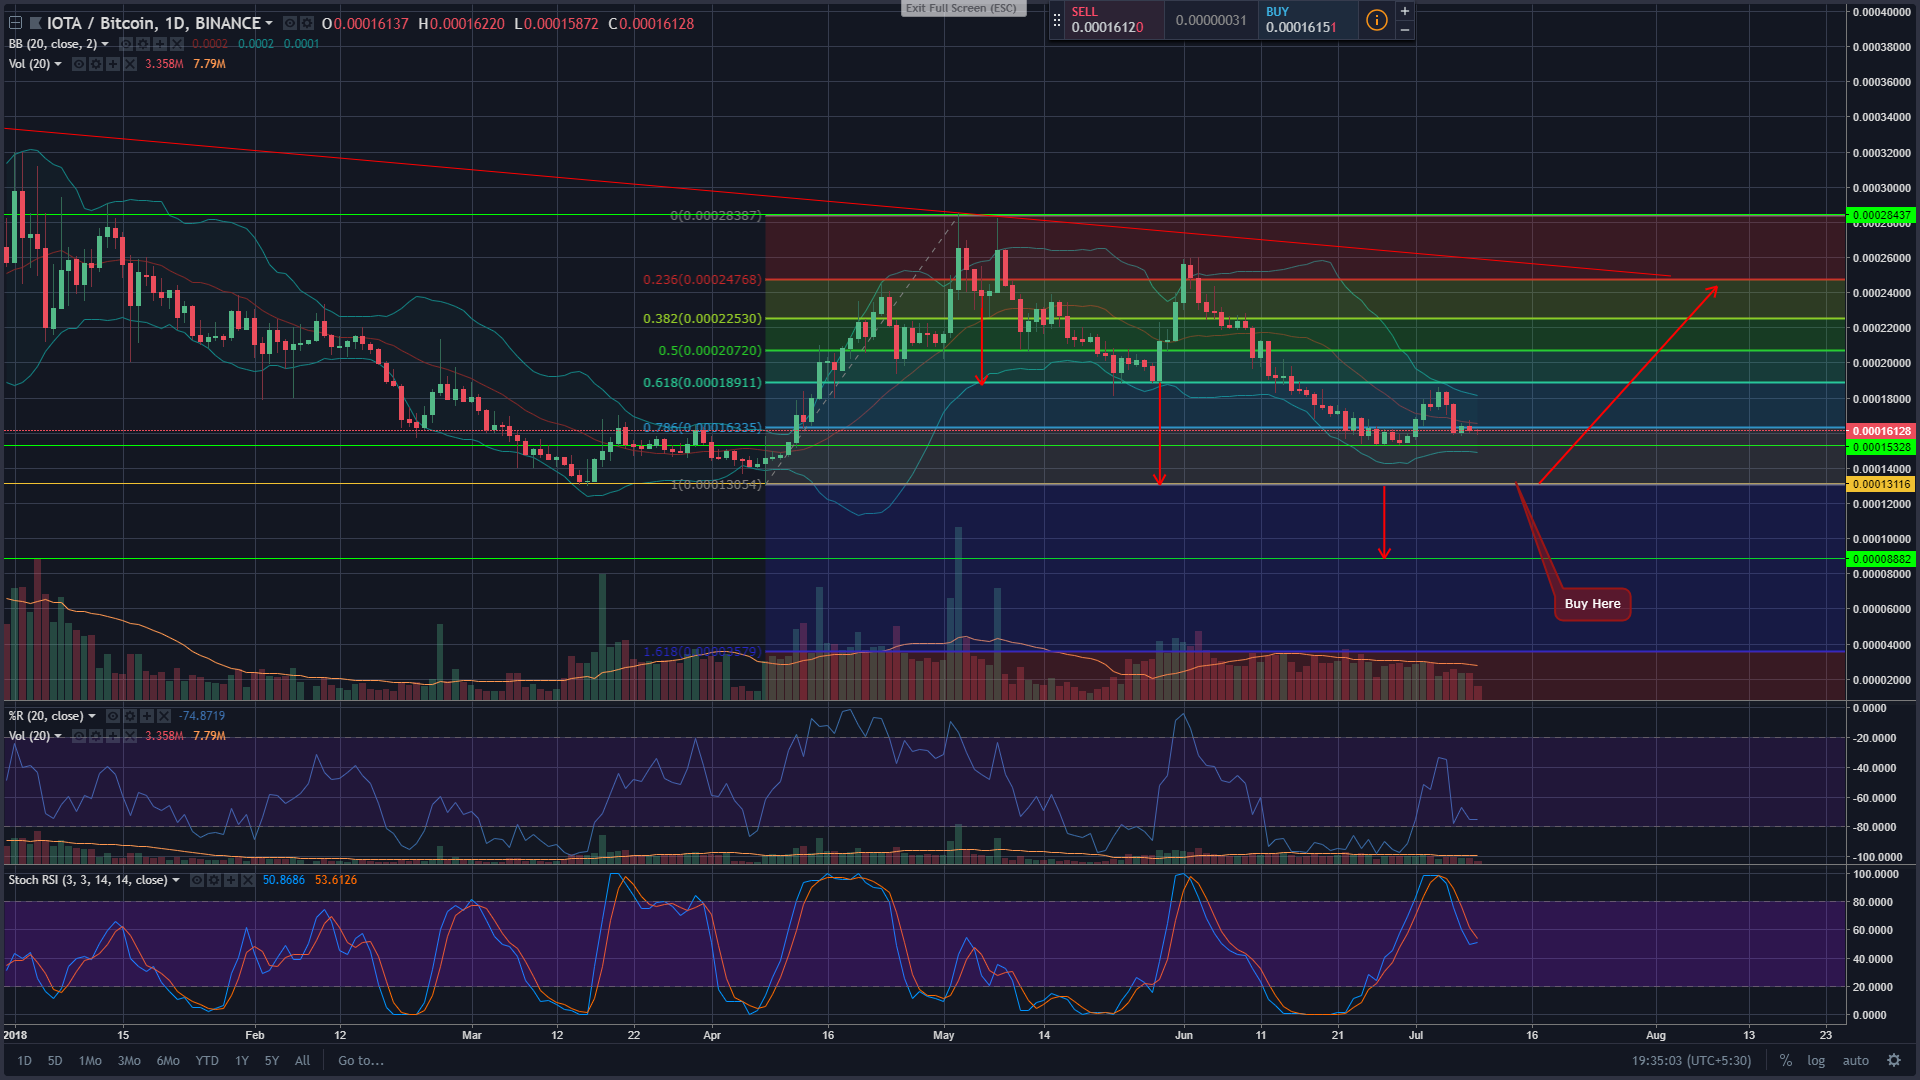
Task: Click the 0.00016128 current price label
Action: [1881, 431]
